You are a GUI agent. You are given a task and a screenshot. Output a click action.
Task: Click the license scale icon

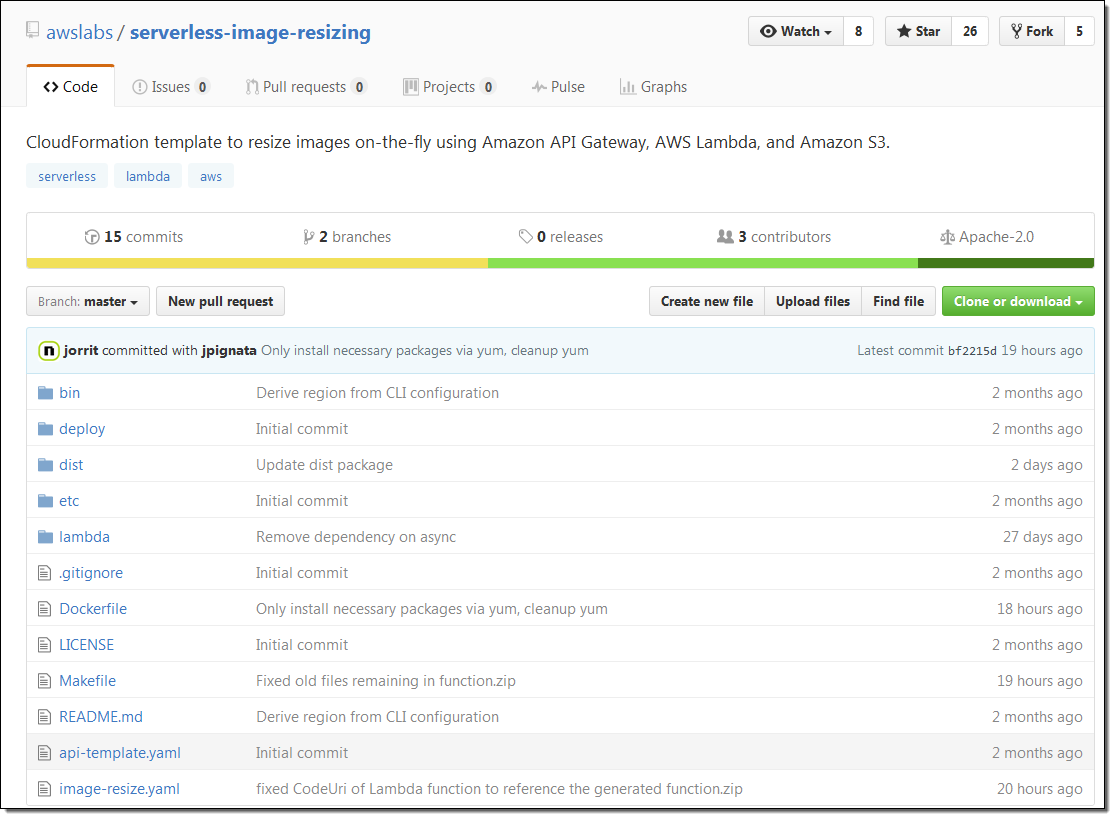coord(947,237)
